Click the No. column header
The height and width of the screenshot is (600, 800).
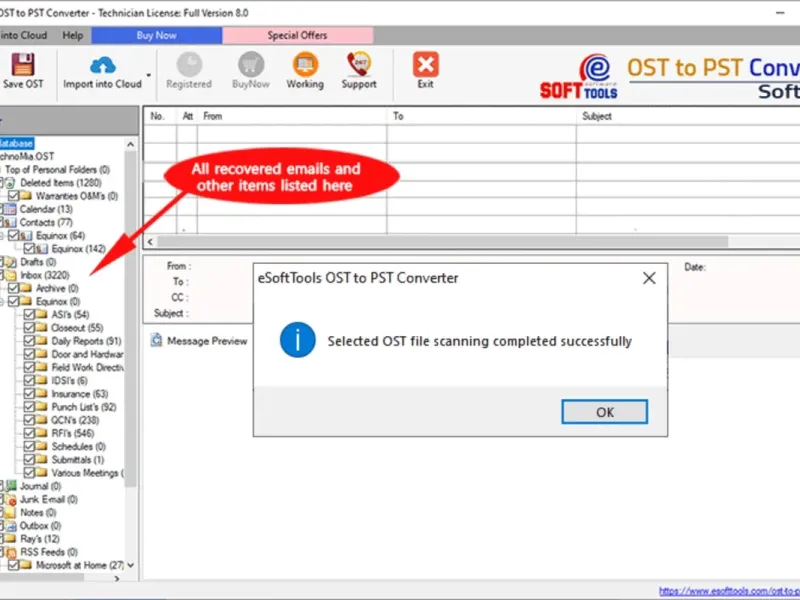coord(160,116)
